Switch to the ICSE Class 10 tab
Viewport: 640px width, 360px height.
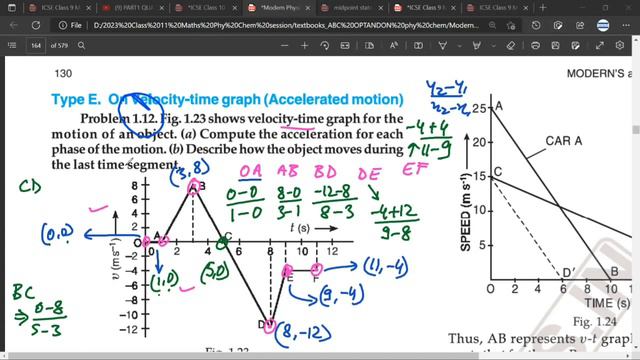tap(206, 8)
